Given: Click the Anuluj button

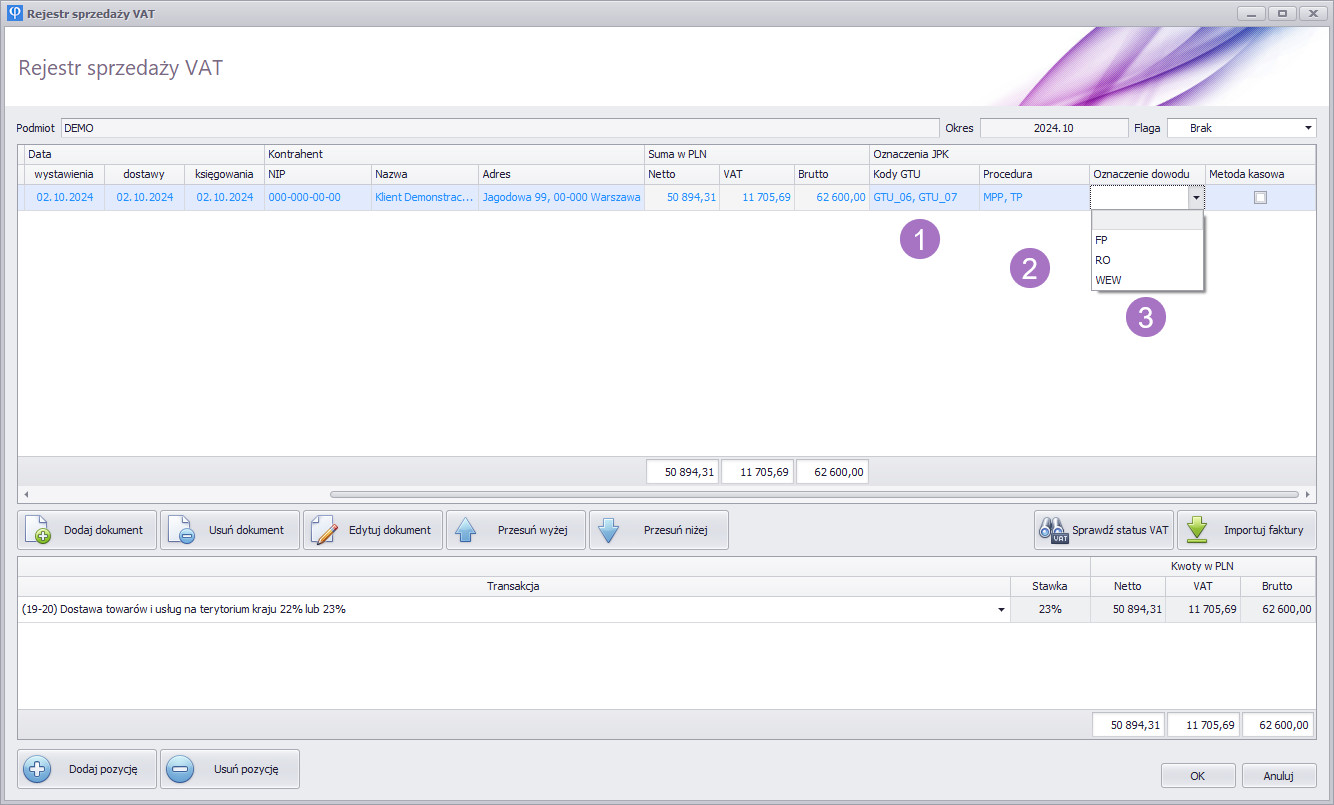Looking at the screenshot, I should [x=1279, y=775].
